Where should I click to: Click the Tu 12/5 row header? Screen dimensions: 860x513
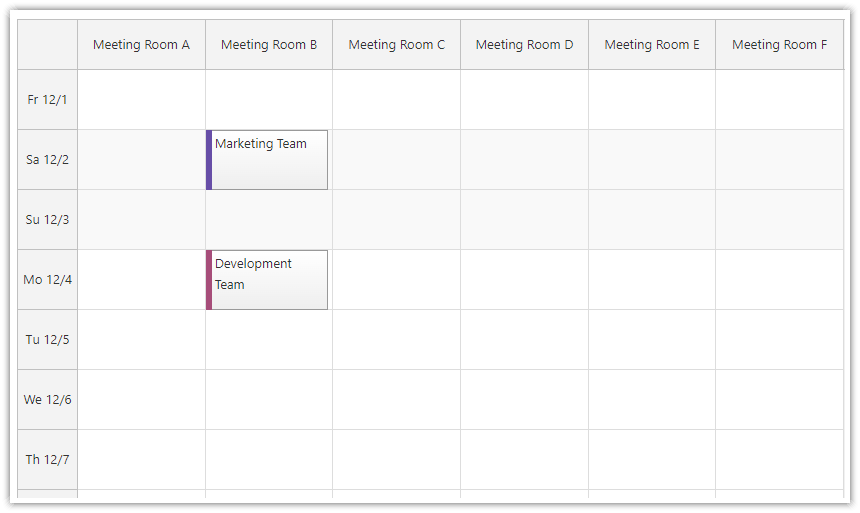point(48,340)
